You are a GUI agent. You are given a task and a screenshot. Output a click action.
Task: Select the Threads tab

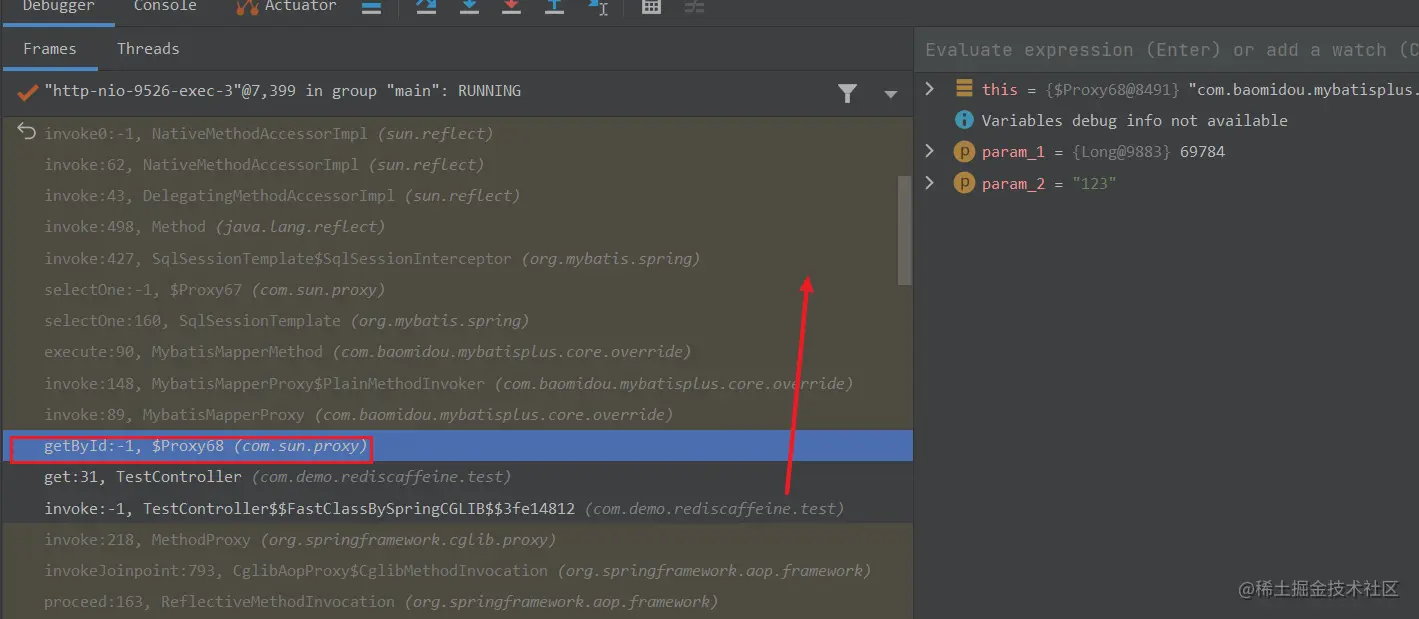click(148, 49)
